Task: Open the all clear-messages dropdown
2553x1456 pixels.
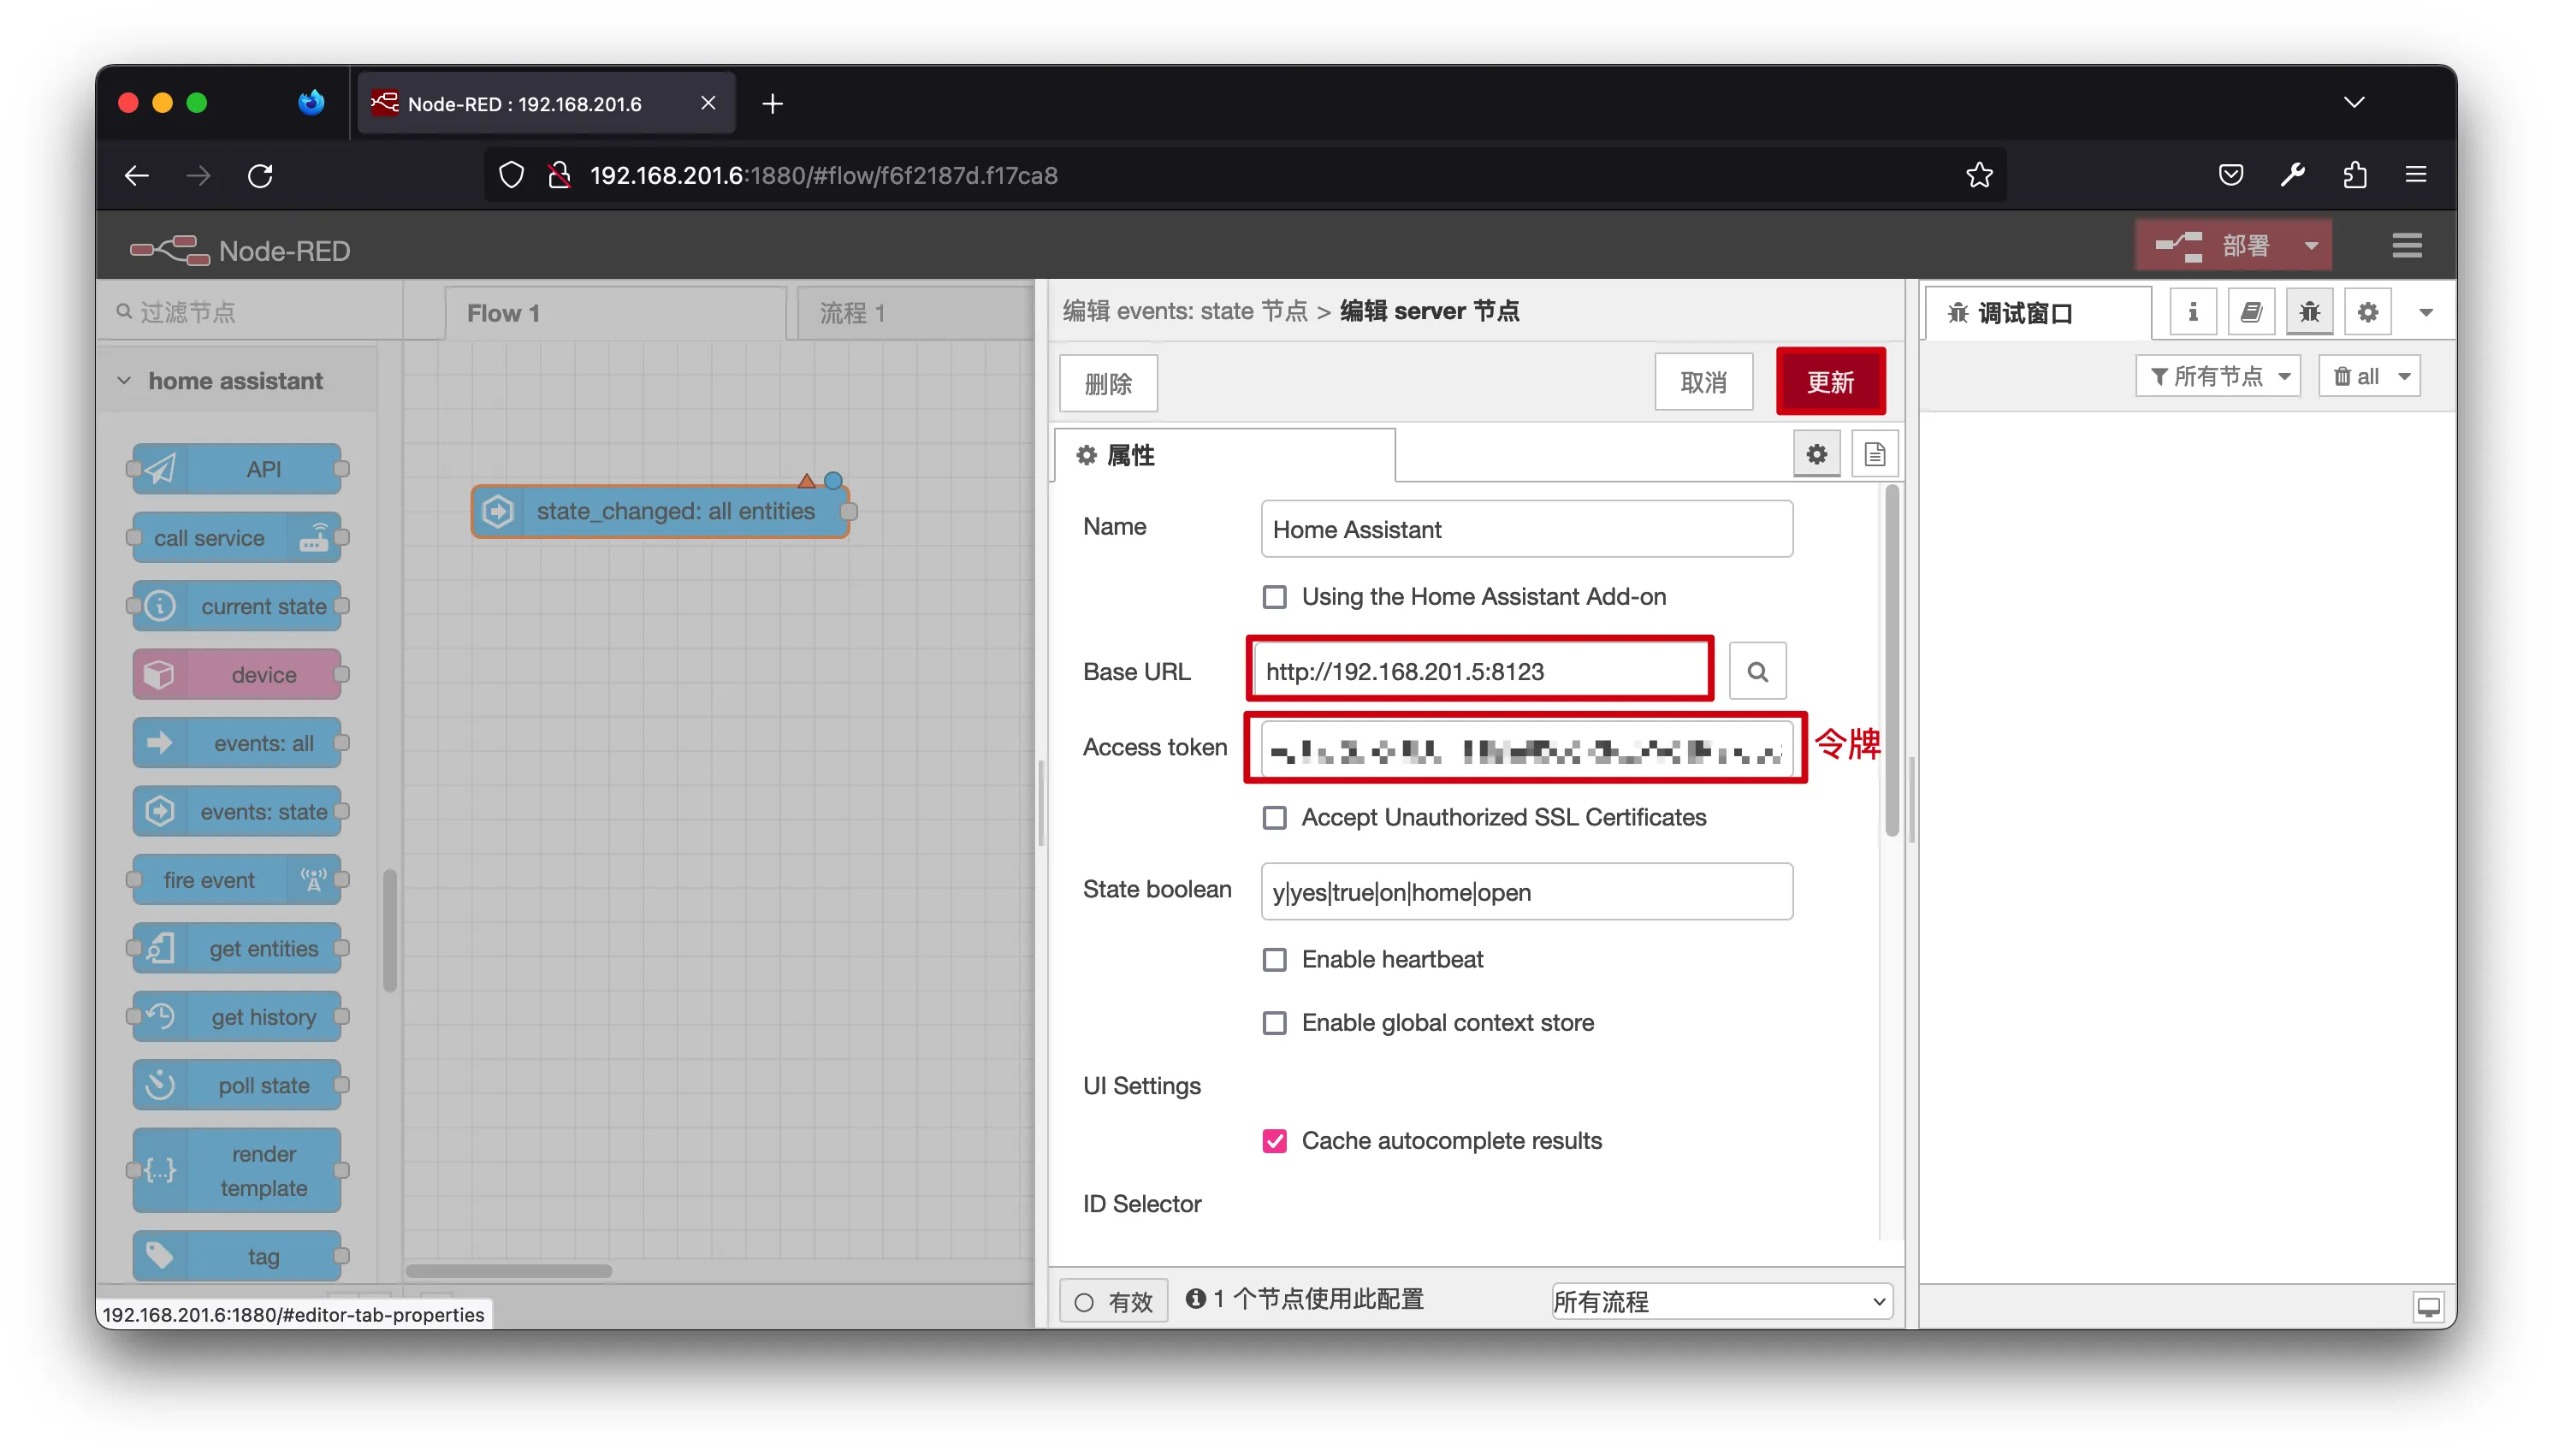Action: point(2369,377)
